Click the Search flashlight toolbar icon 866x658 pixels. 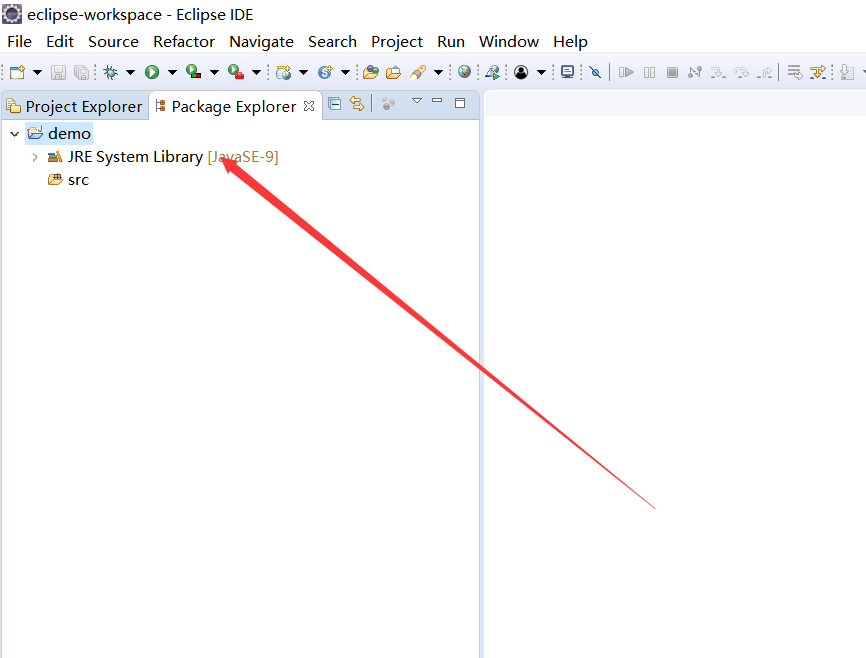418,72
